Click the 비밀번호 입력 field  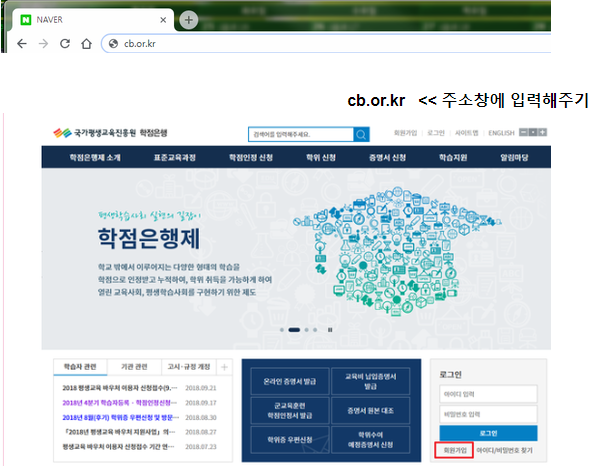click(488, 414)
